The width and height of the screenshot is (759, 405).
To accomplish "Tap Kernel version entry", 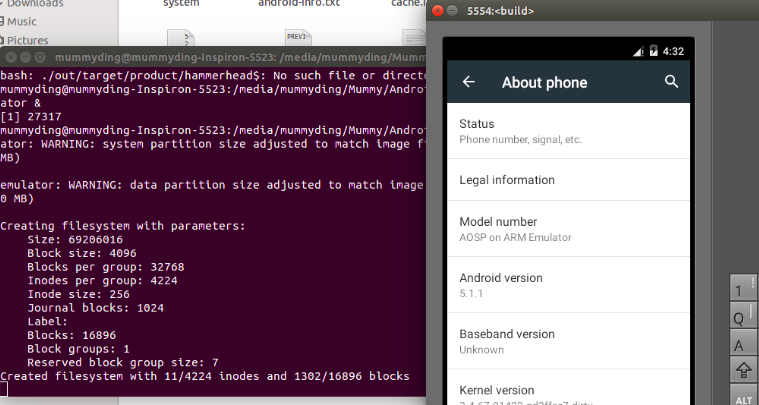I will (568, 387).
